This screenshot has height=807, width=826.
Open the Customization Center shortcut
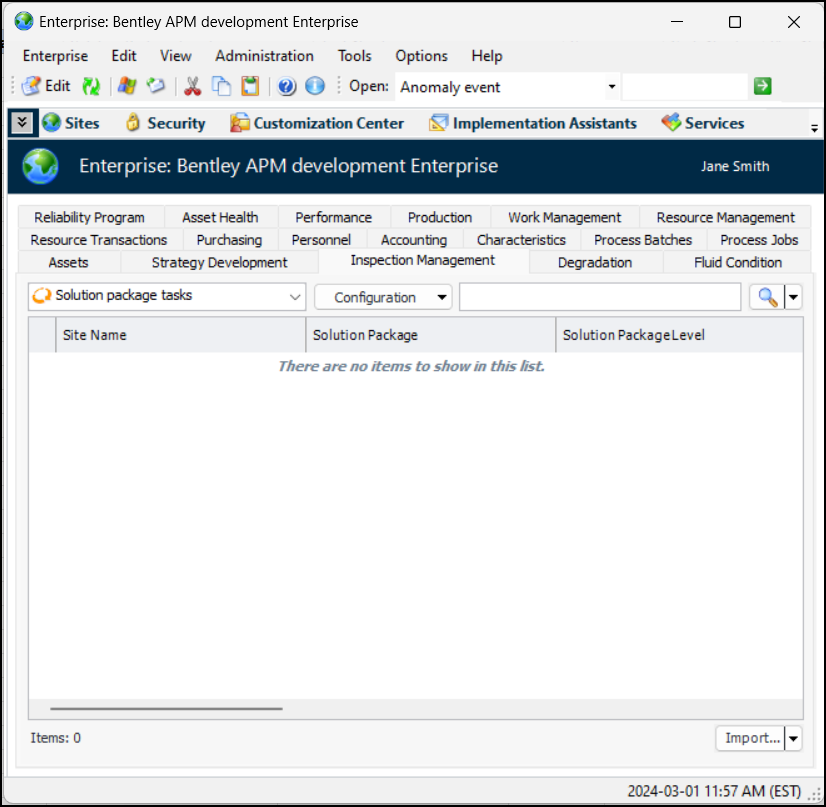[317, 123]
